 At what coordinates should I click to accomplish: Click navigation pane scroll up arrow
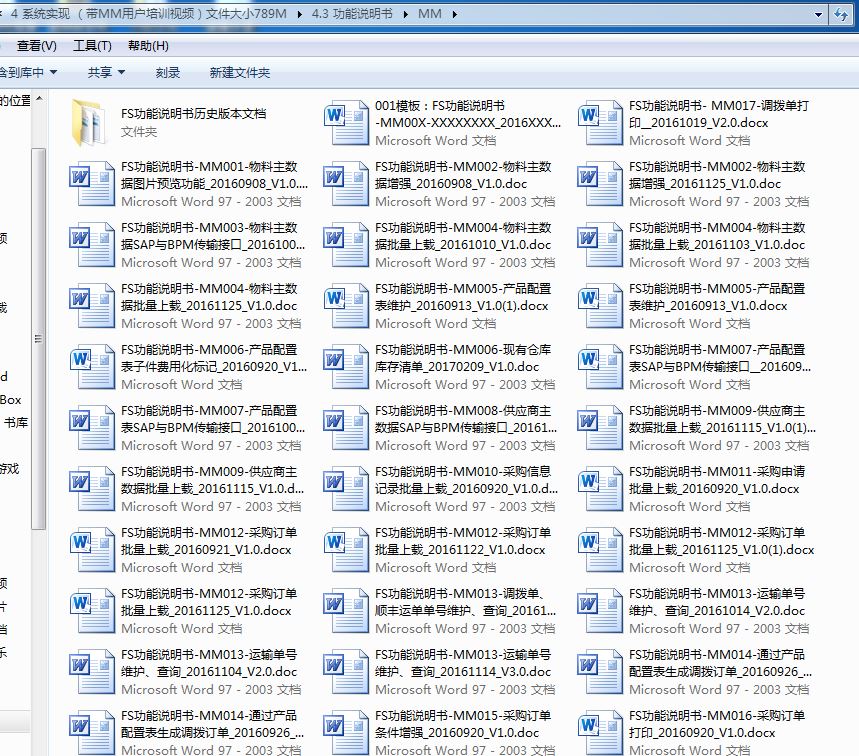[x=39, y=99]
